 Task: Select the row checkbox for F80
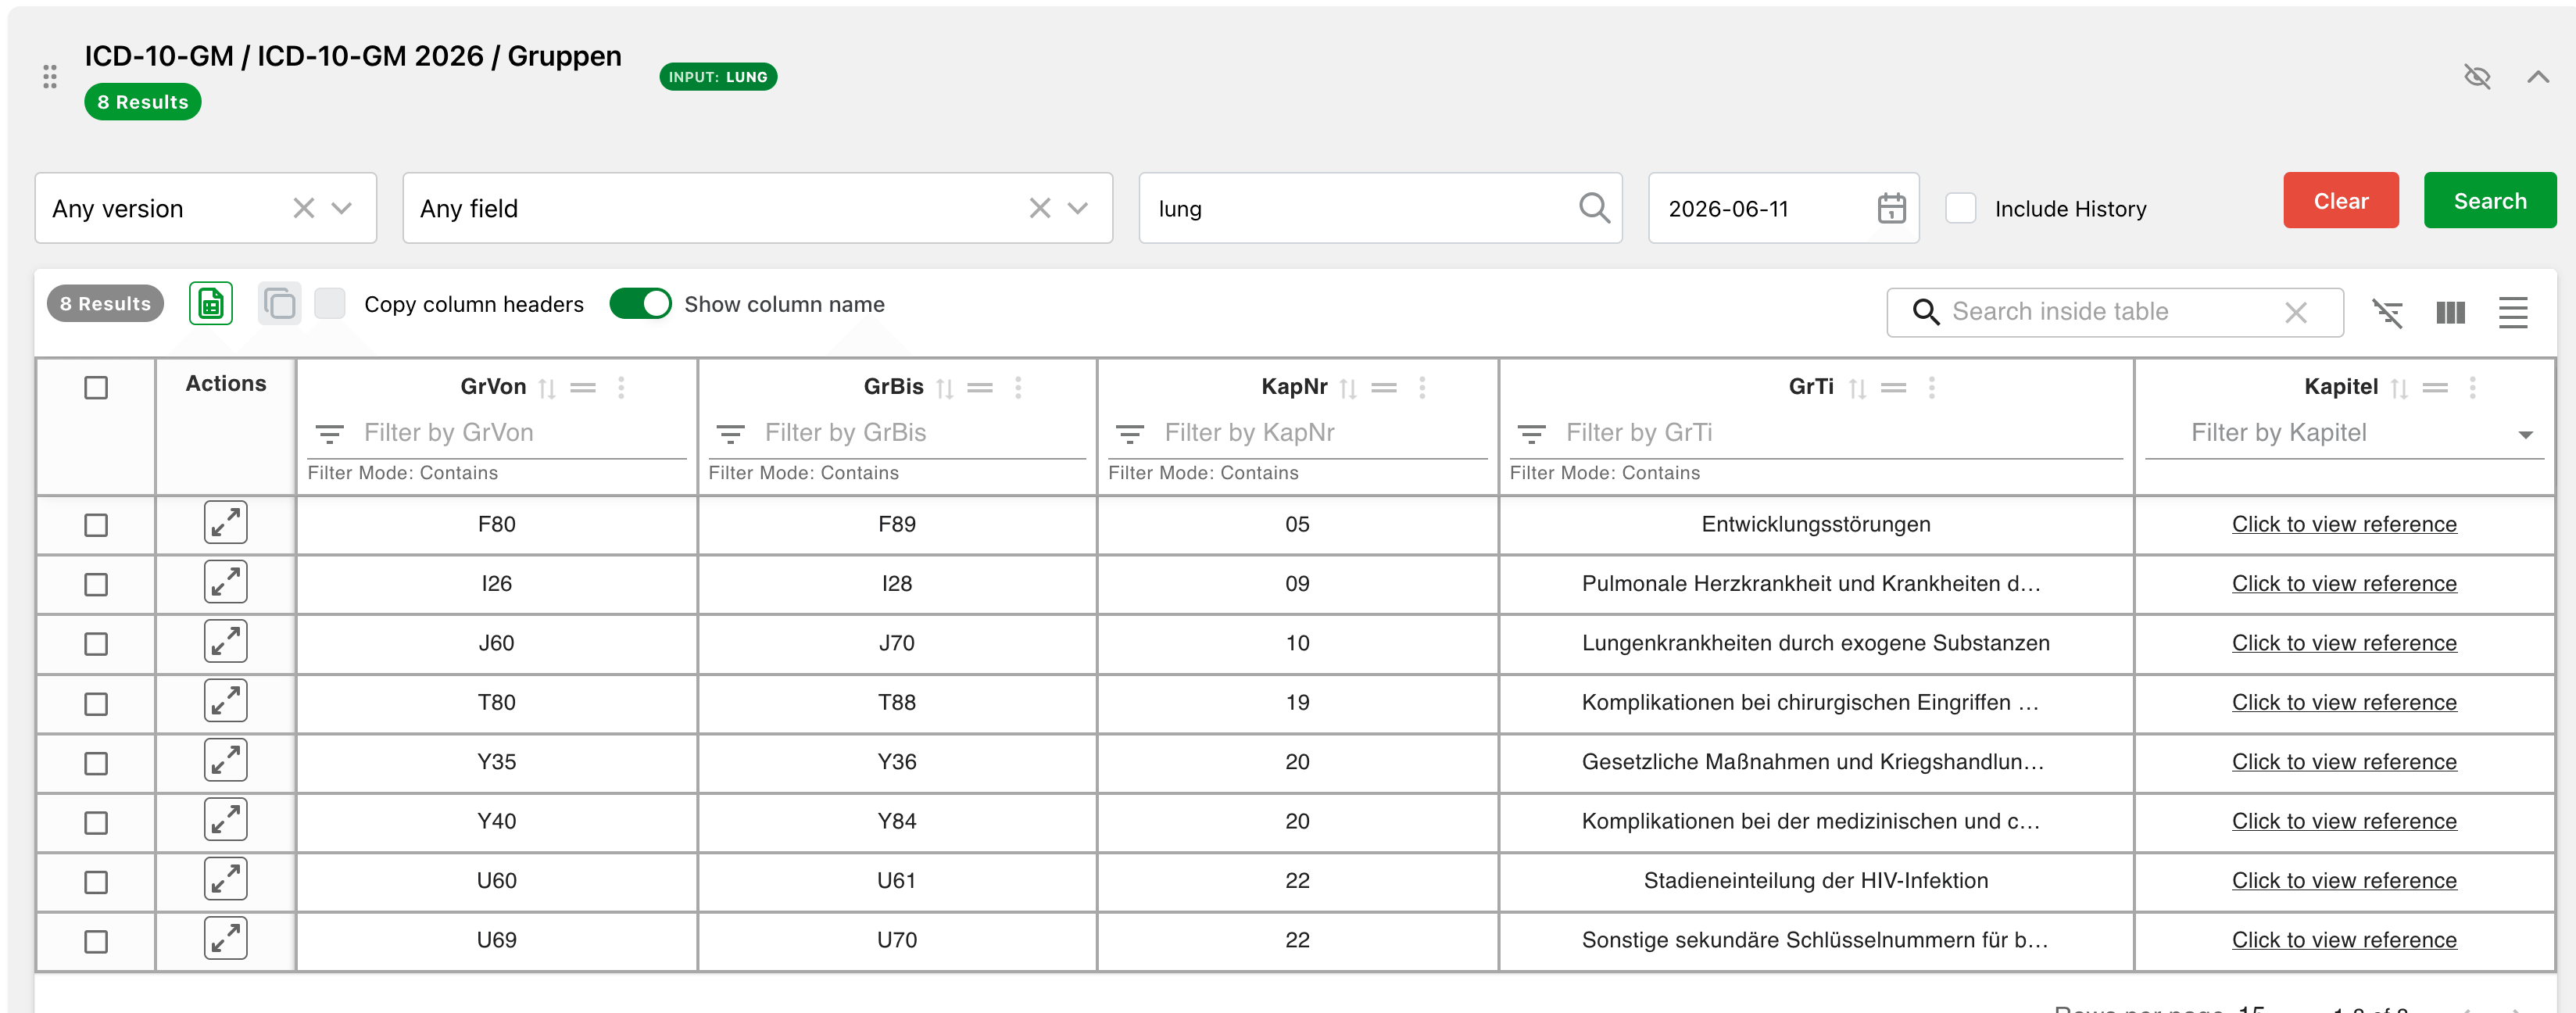(96, 525)
